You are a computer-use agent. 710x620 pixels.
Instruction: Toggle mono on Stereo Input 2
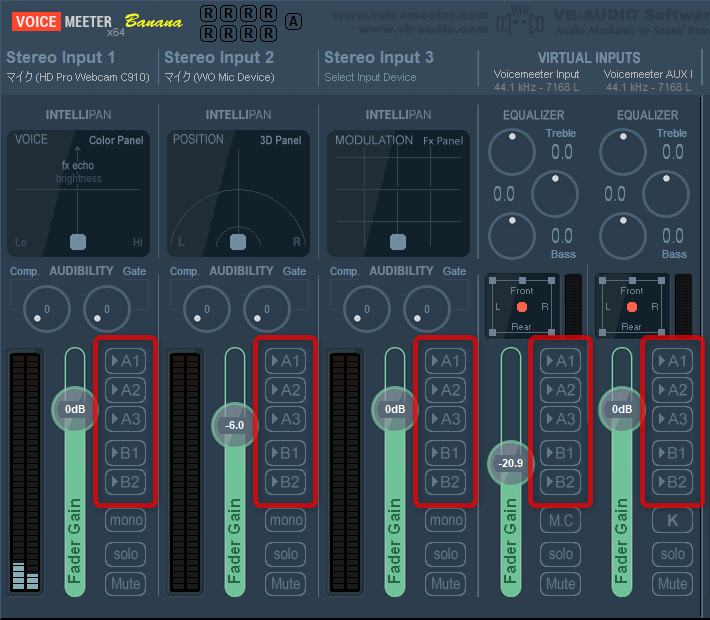click(285, 520)
